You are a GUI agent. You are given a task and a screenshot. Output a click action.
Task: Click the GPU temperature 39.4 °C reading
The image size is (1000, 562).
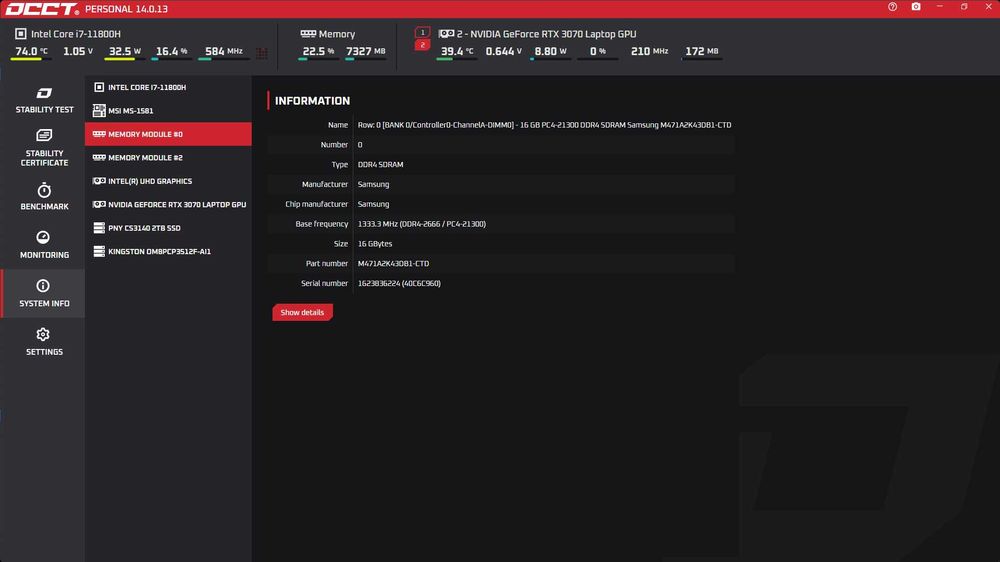click(457, 52)
